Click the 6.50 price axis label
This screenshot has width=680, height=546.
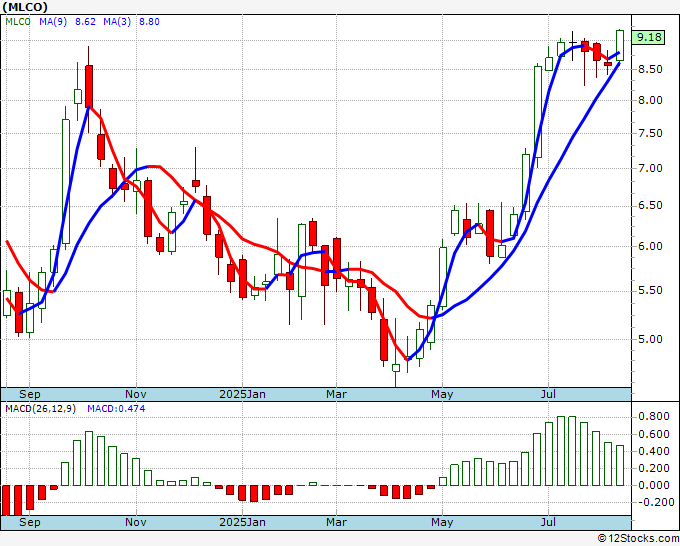[650, 206]
